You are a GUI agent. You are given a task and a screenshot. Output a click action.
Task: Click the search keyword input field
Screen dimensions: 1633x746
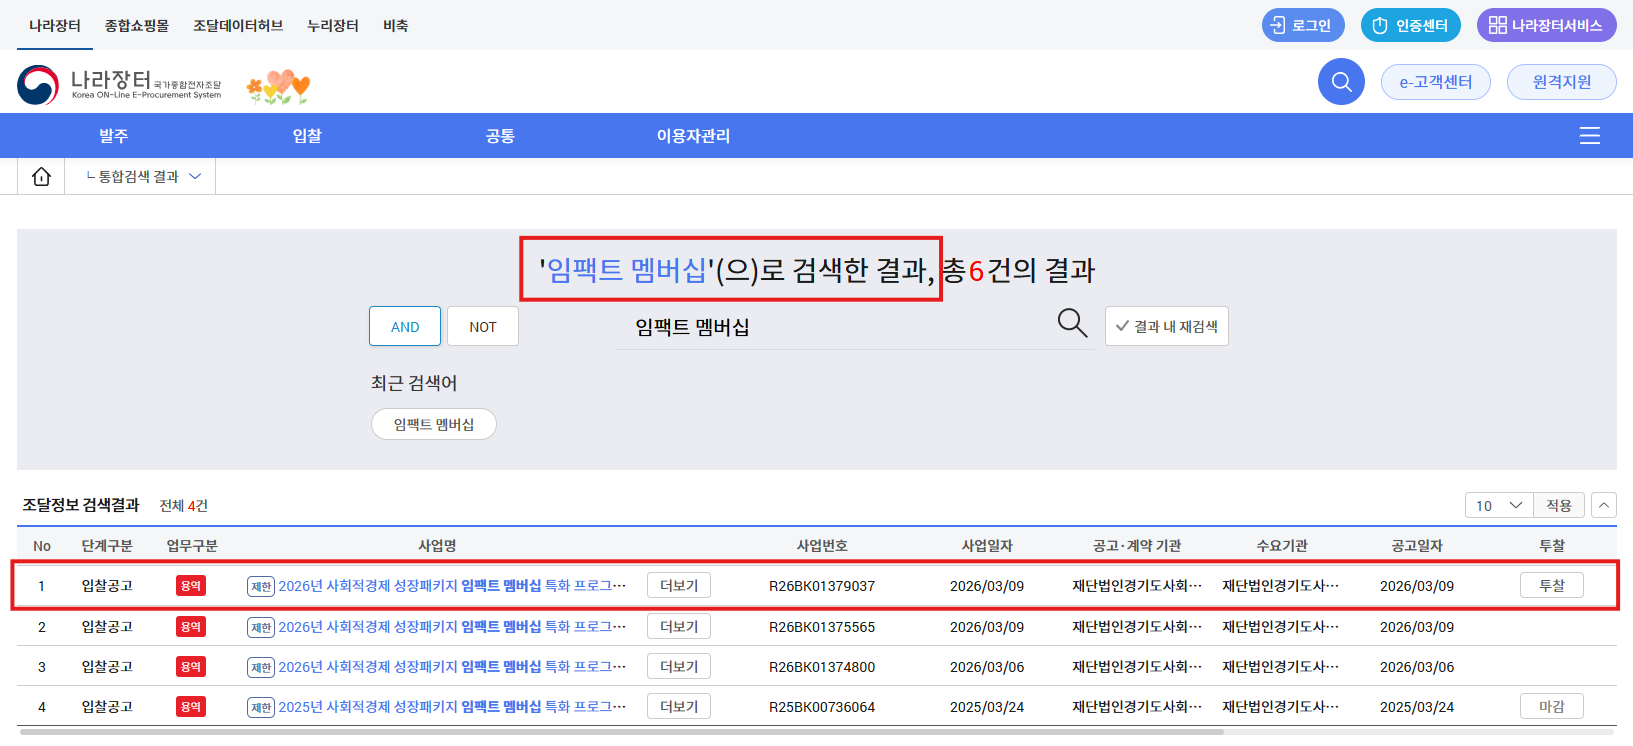[835, 327]
